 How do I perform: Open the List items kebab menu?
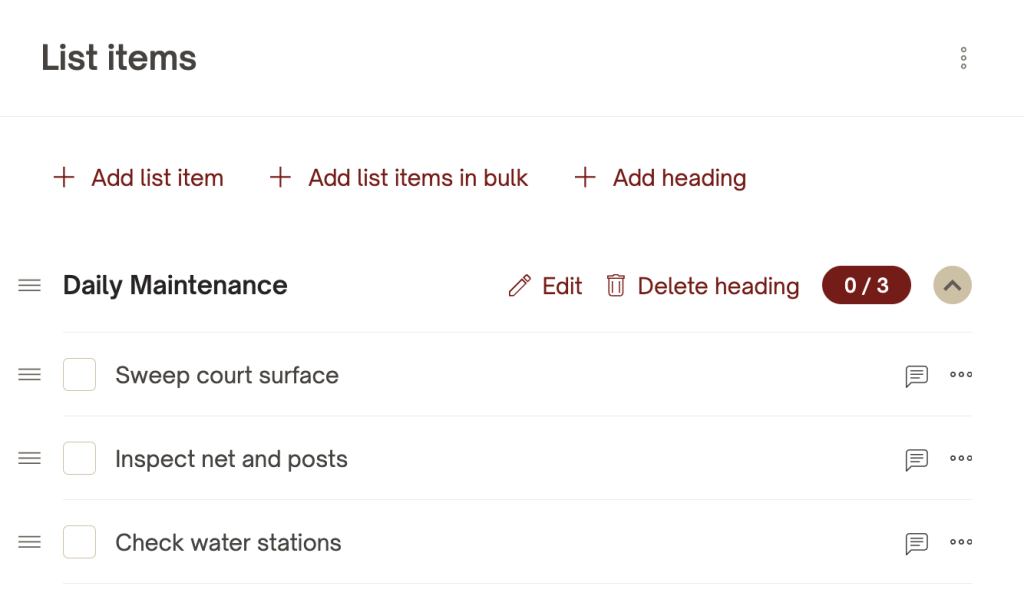pos(963,58)
